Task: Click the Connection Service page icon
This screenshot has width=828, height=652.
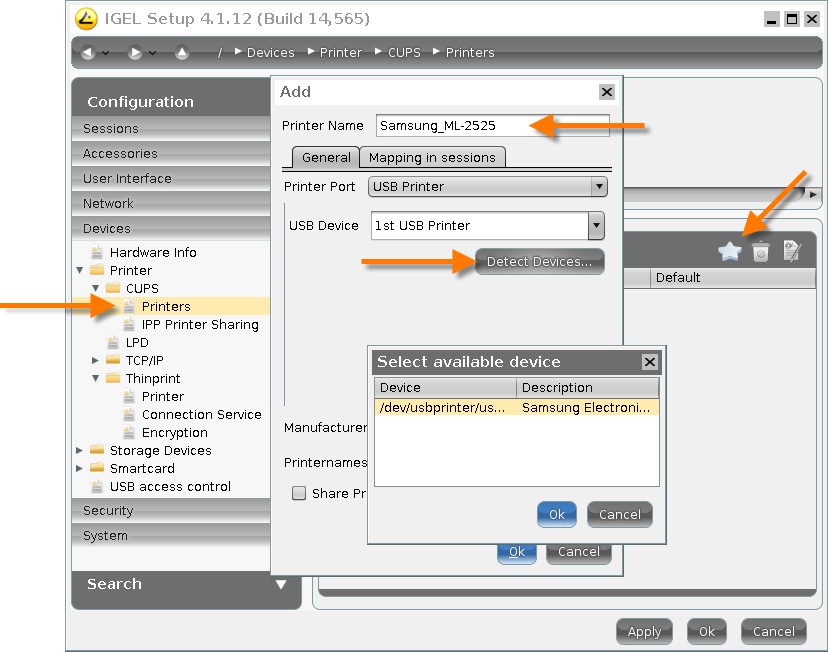Action: click(129, 414)
